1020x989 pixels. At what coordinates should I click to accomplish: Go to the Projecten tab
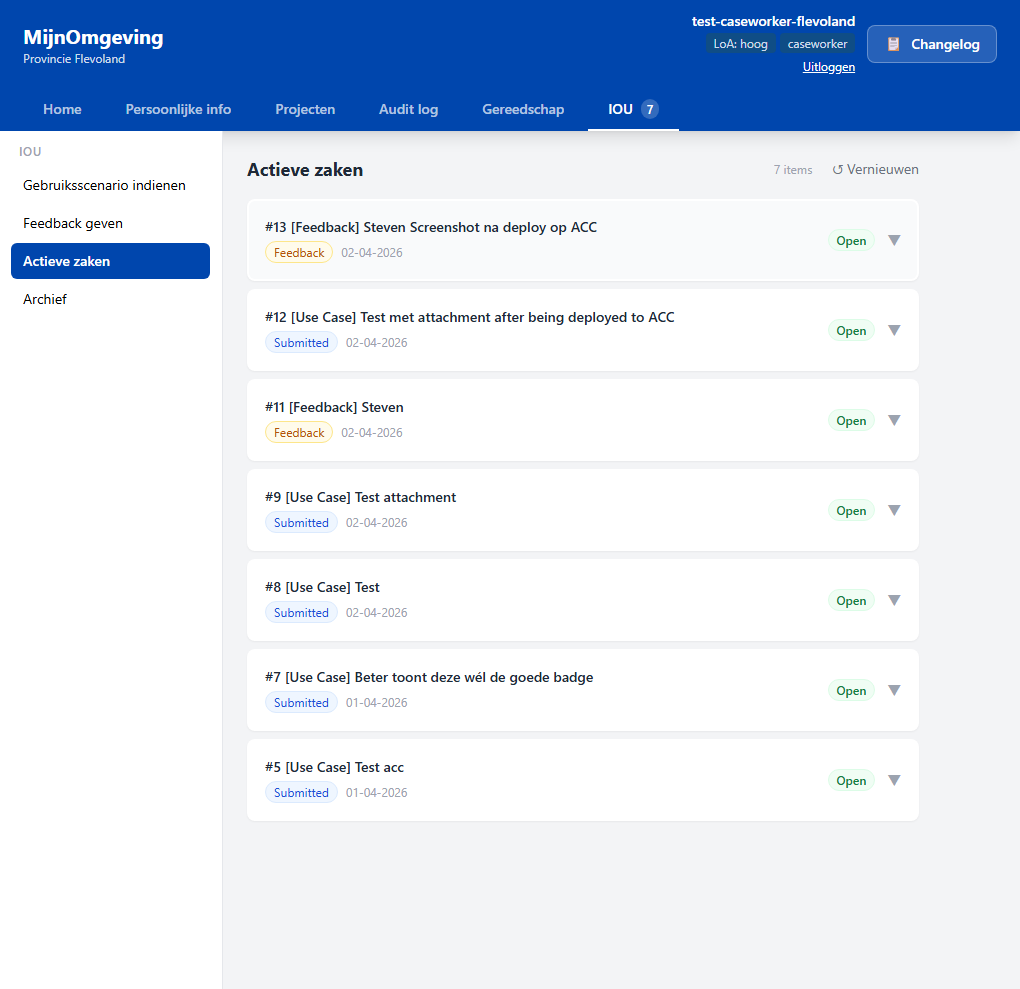point(305,109)
